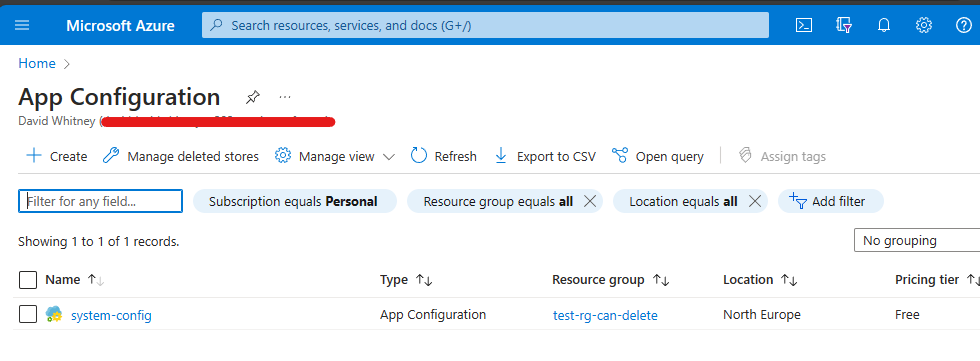Click Manage deleted stores

point(181,156)
